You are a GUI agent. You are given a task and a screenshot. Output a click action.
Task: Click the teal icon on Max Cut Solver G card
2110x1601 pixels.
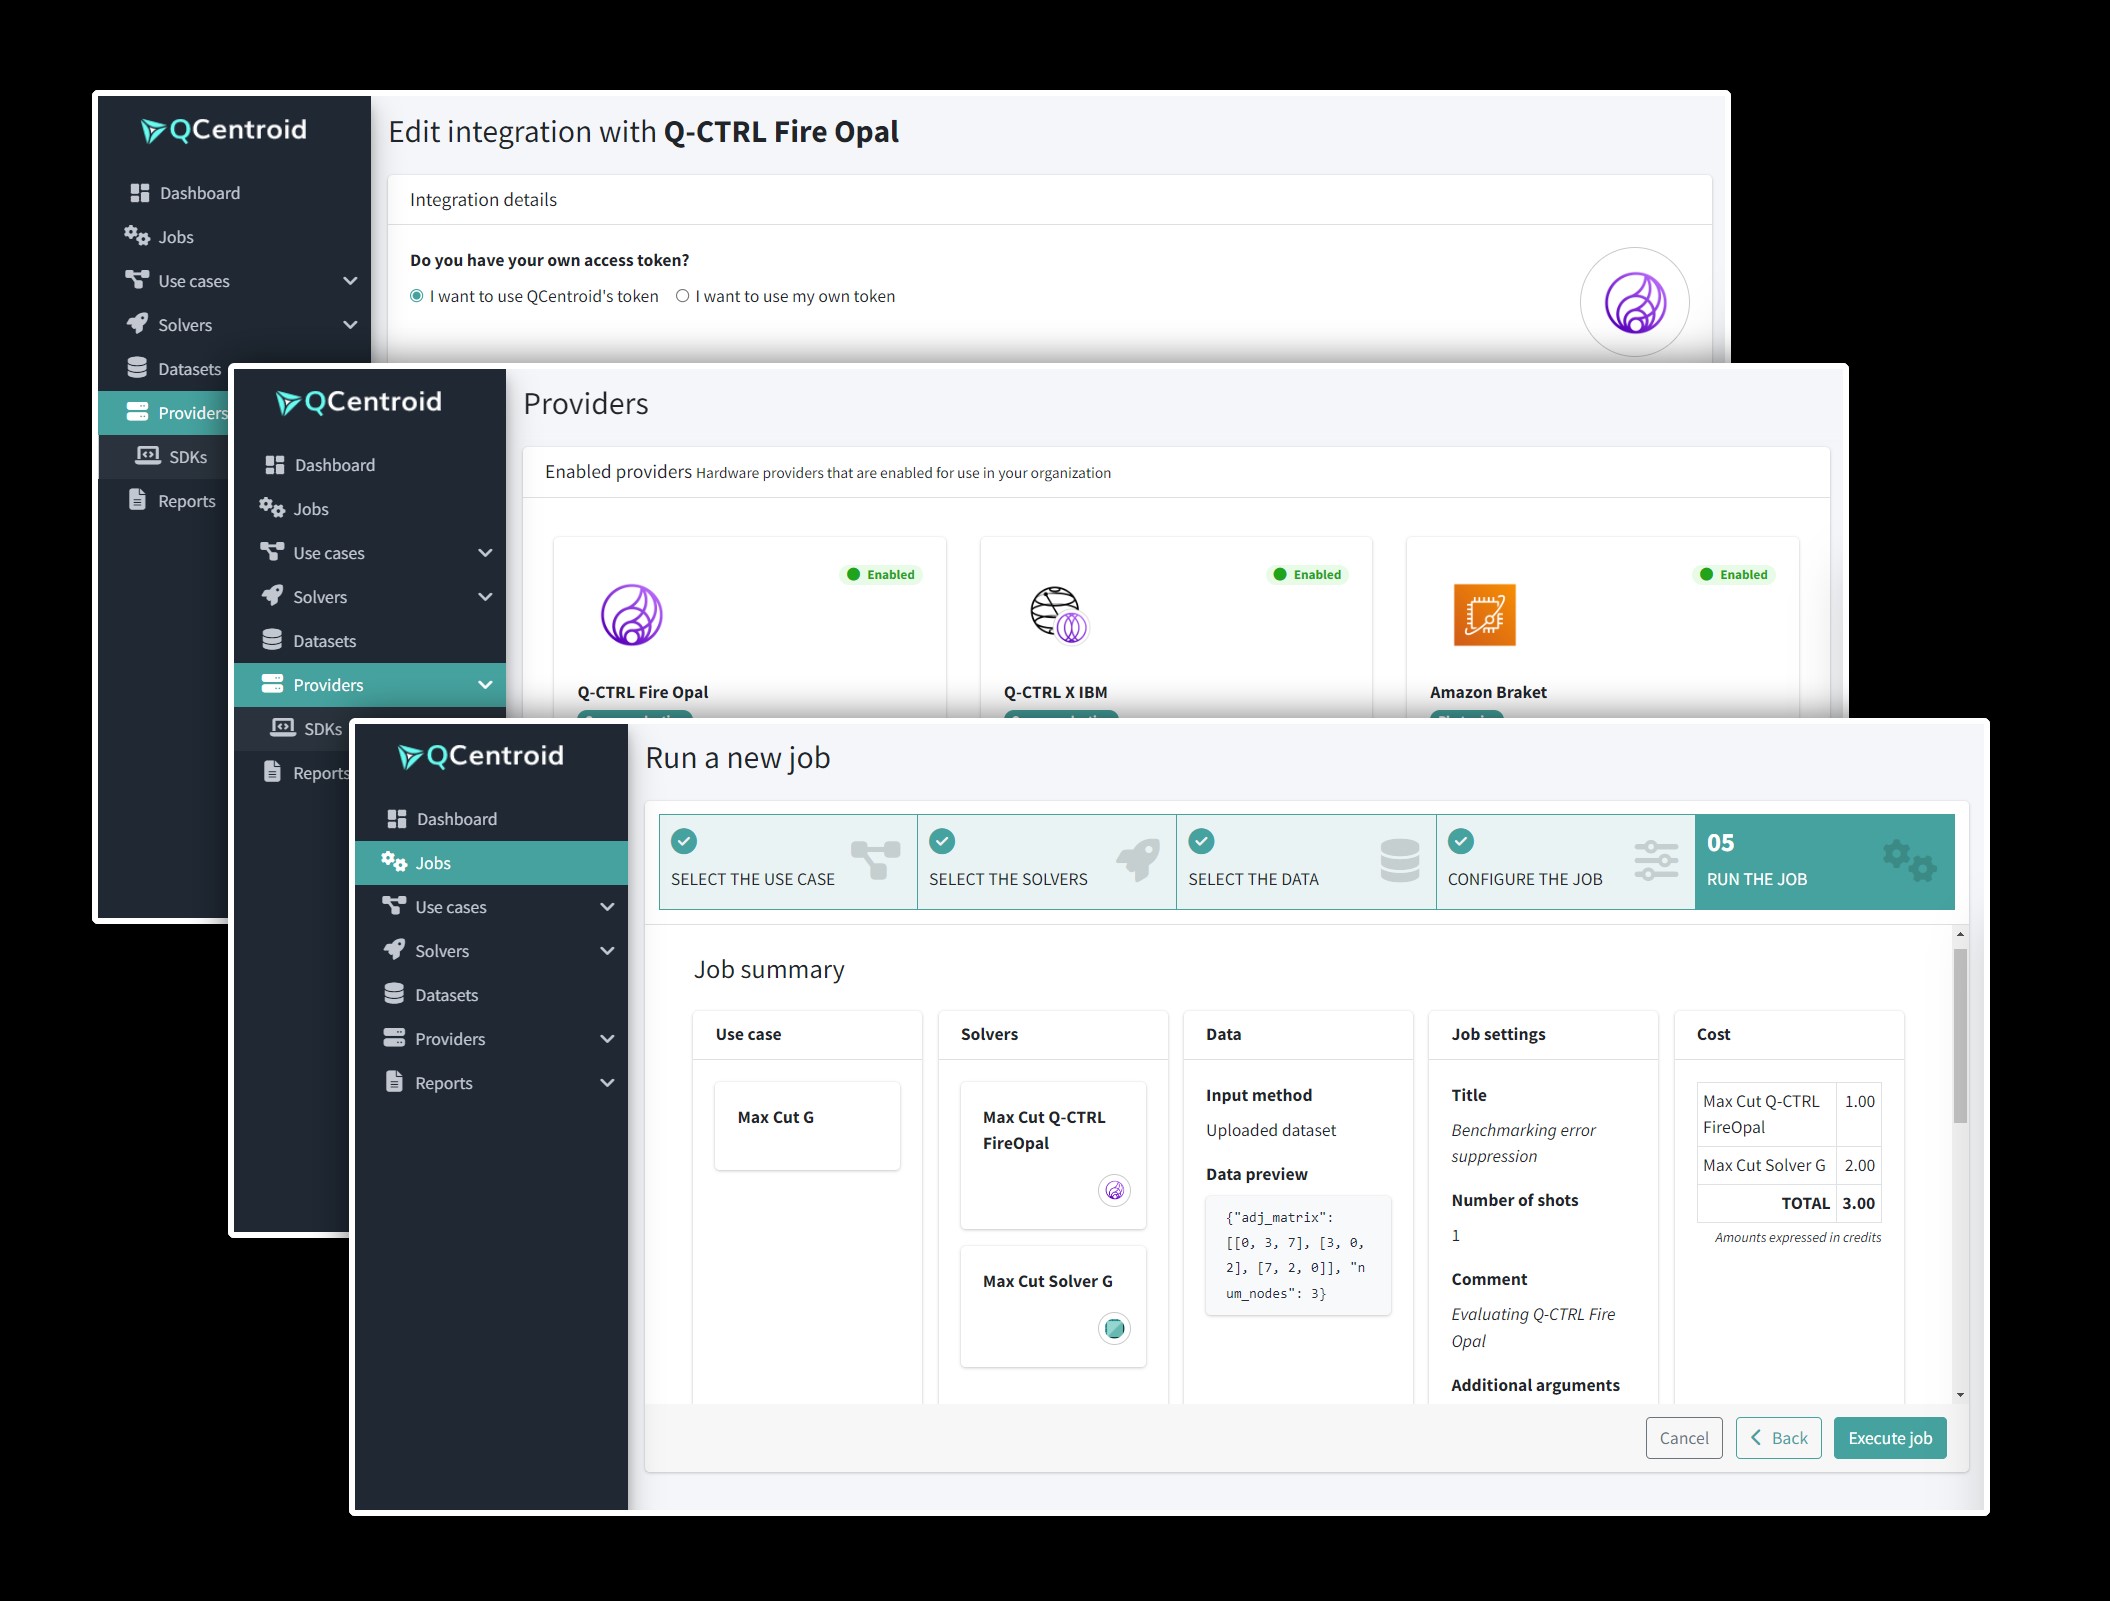(x=1114, y=1328)
